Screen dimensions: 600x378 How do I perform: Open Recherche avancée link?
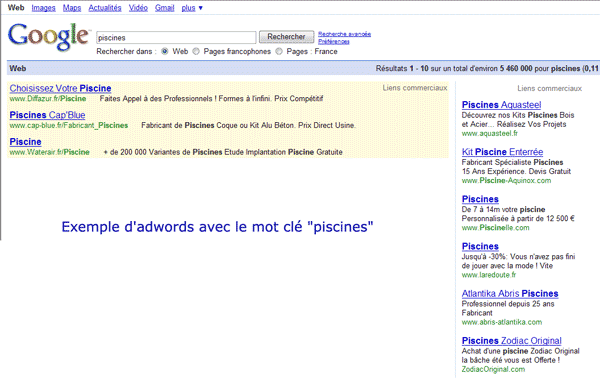(x=344, y=34)
